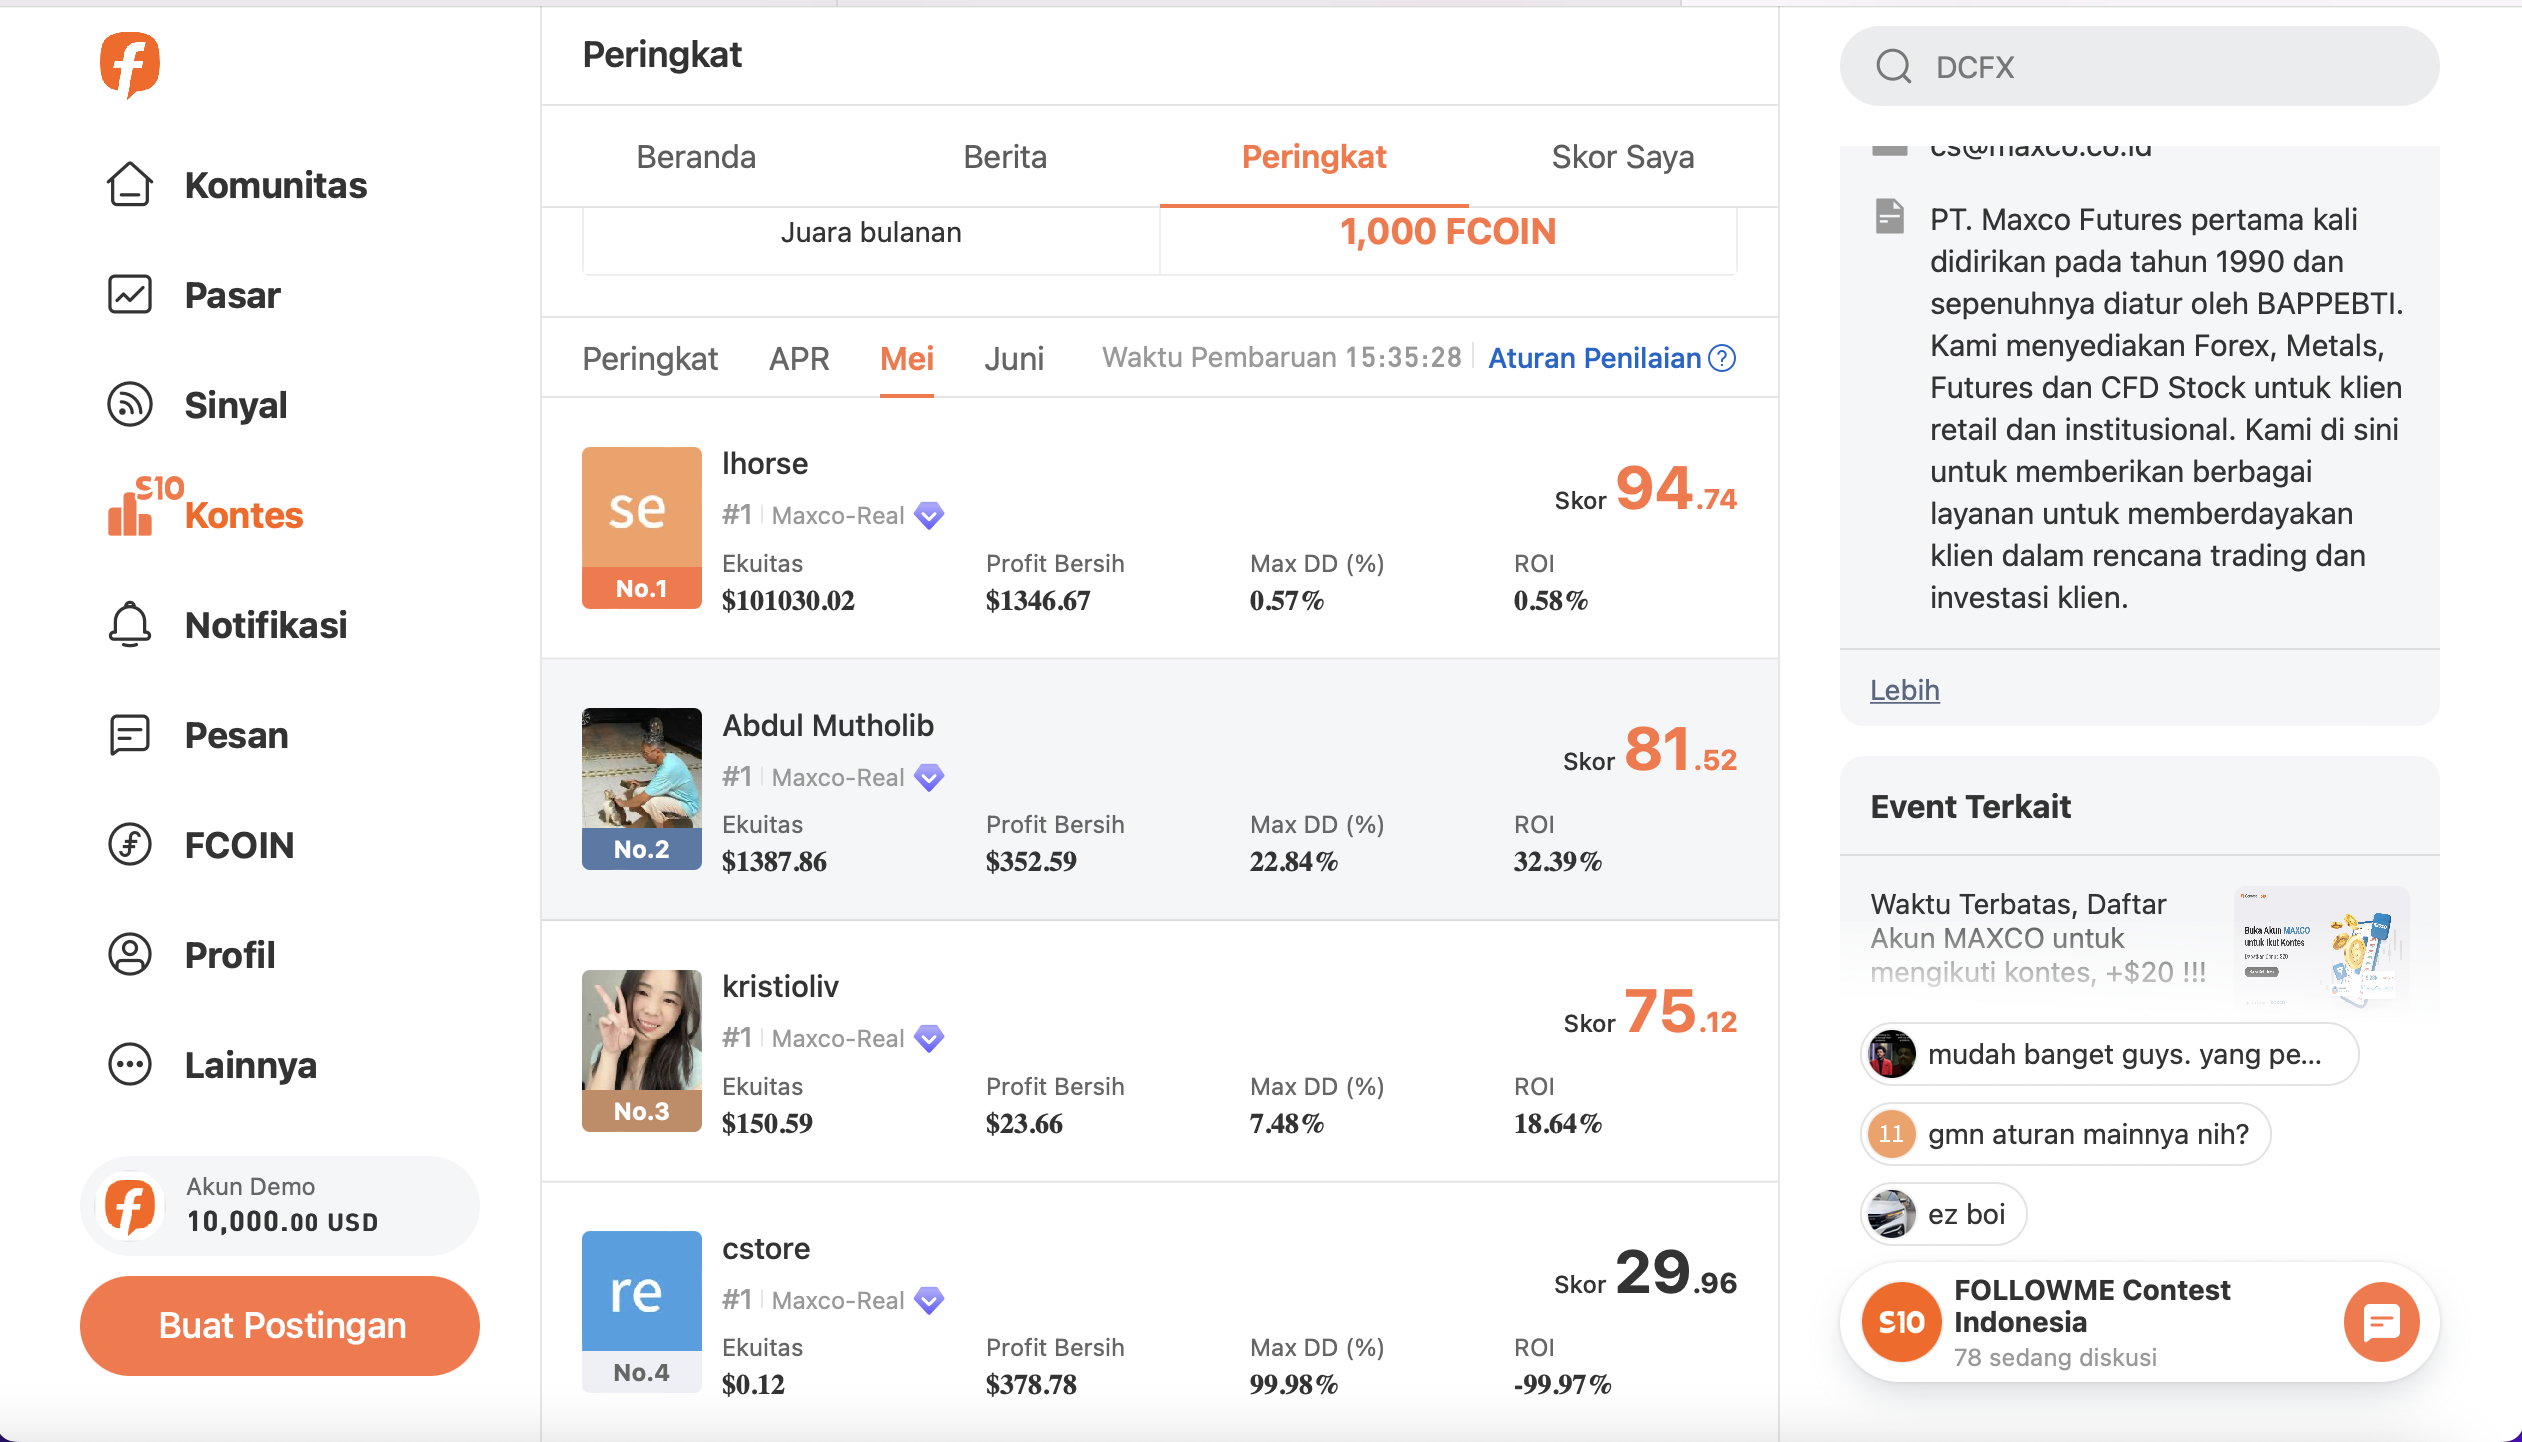The width and height of the screenshot is (2522, 1442).
Task: Open the Pasar chart icon
Action: click(x=130, y=295)
